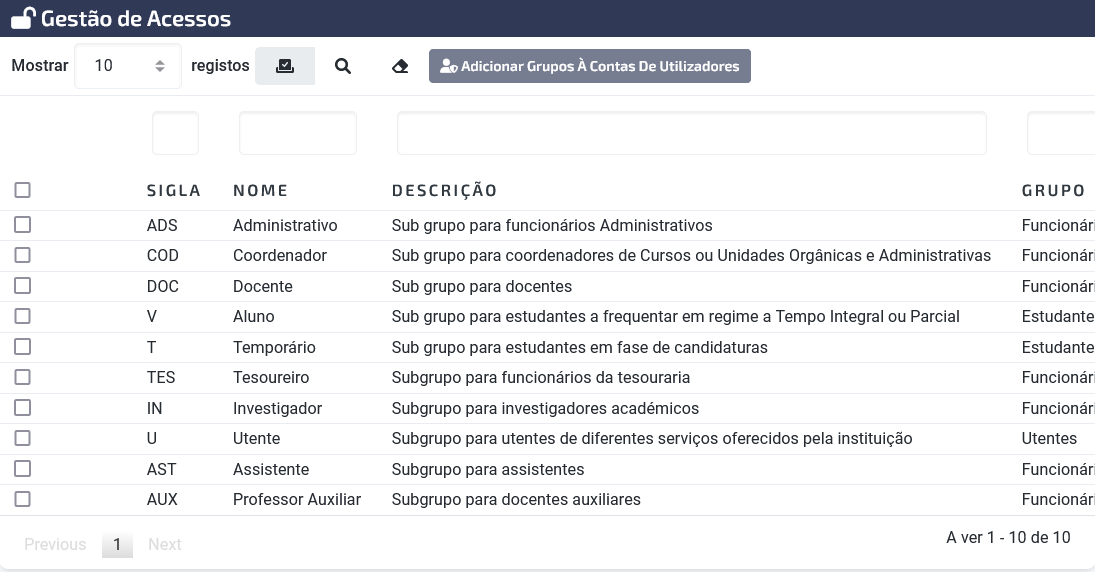Click the Next pagination link
1095x572 pixels.
165,544
